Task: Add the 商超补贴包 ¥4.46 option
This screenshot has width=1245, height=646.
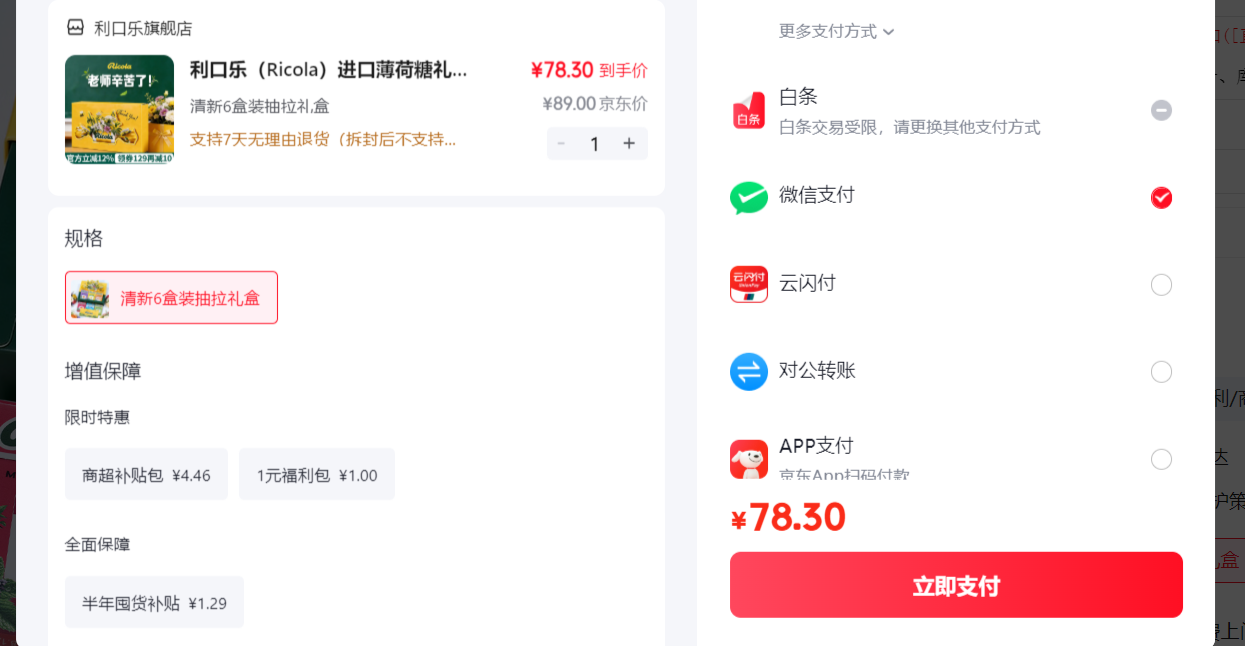Action: (146, 474)
